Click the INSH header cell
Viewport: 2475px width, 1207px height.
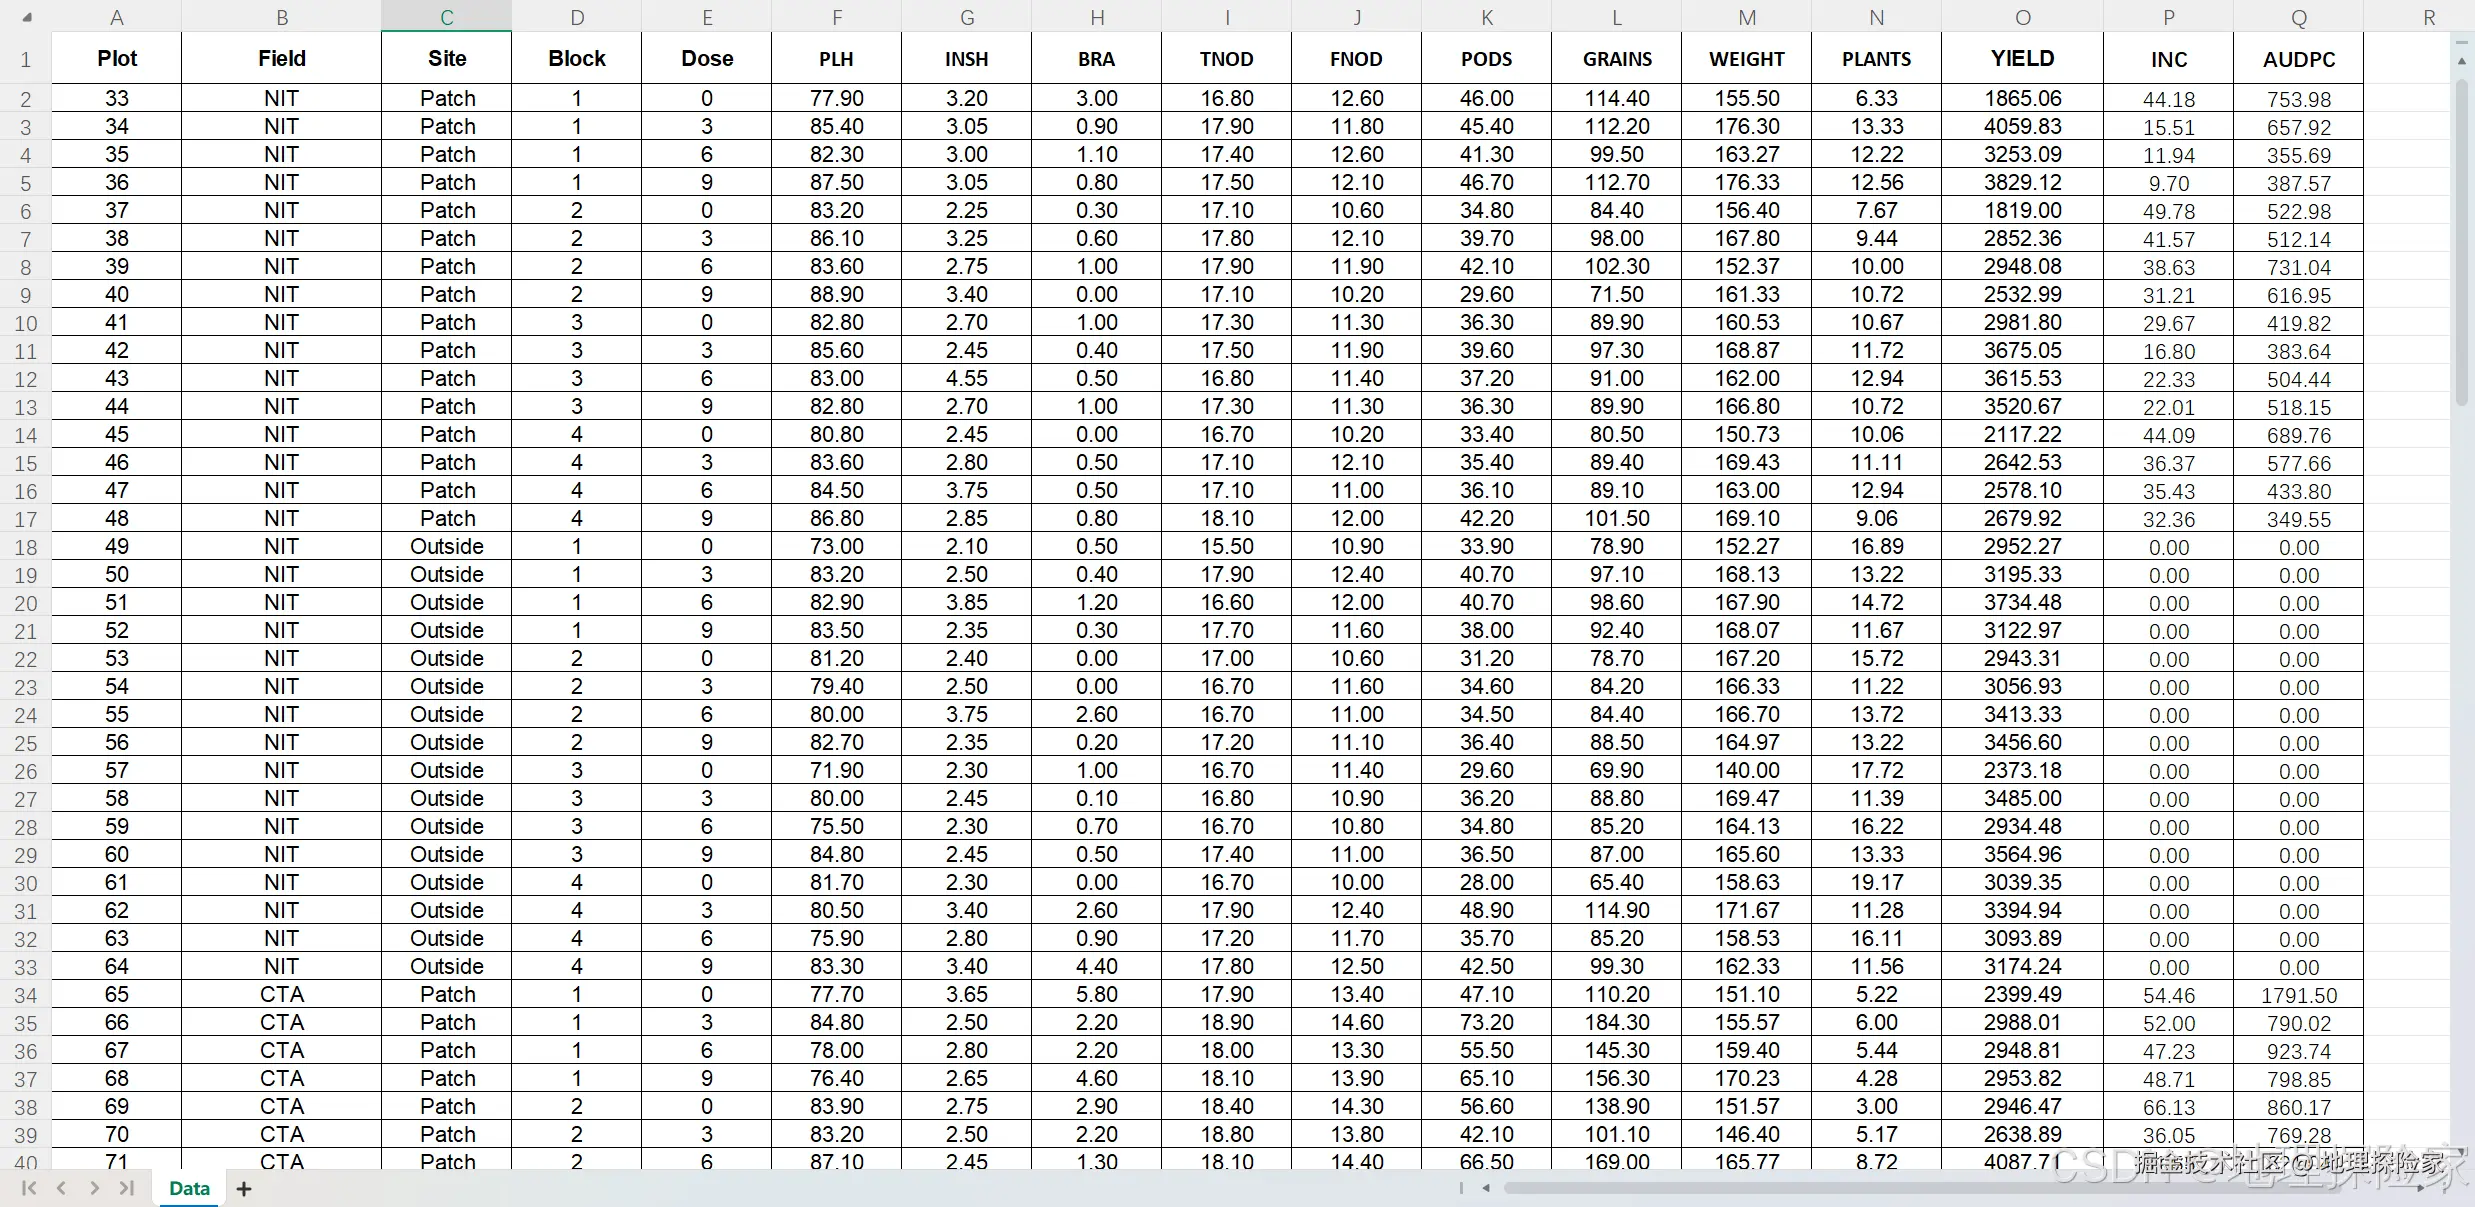tap(967, 59)
